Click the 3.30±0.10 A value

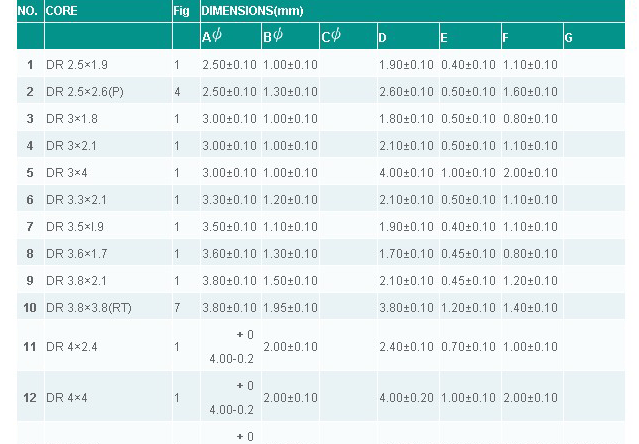coord(229,200)
